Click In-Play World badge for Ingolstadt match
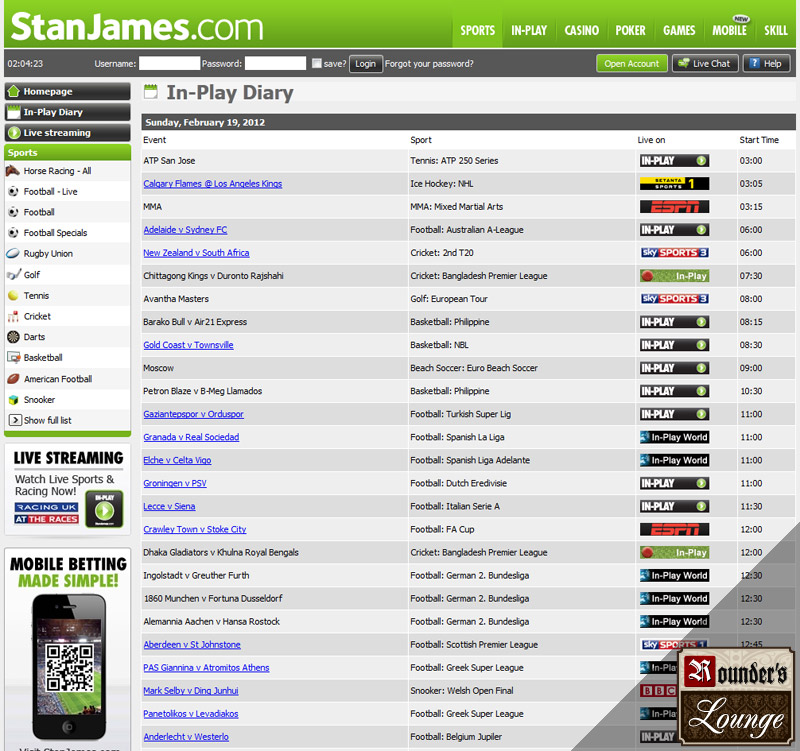The image size is (800, 751). point(674,575)
